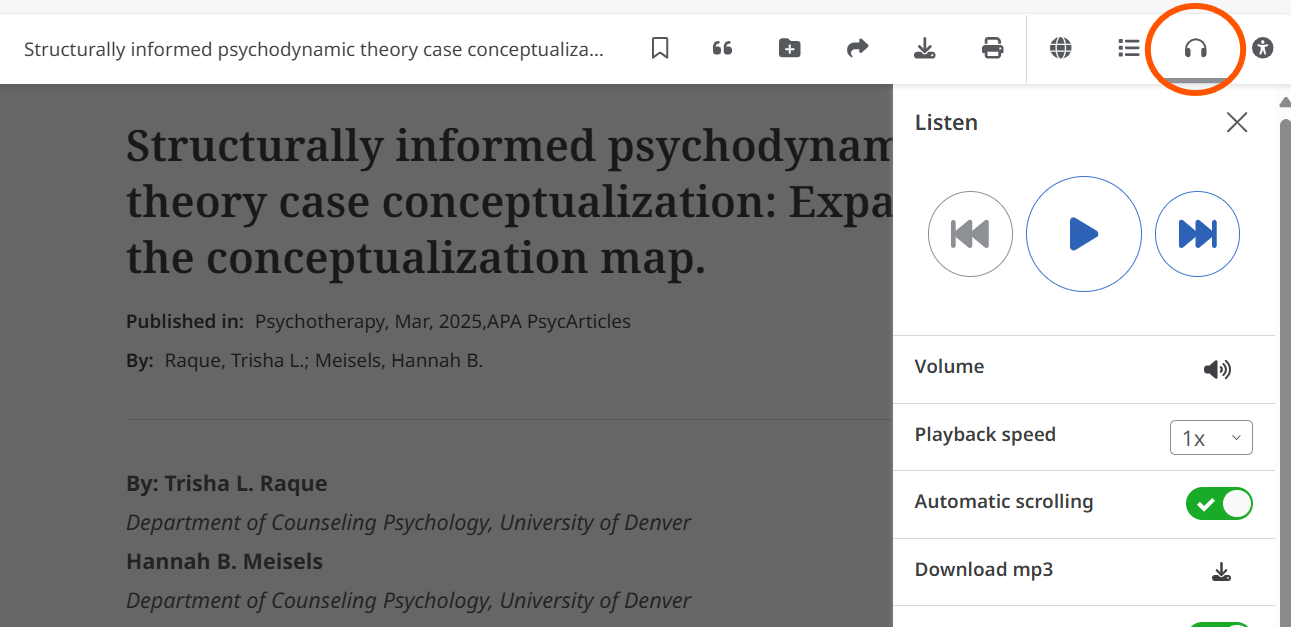This screenshot has height=627, width=1291.
Task: Open the Cite tool
Action: click(x=722, y=47)
